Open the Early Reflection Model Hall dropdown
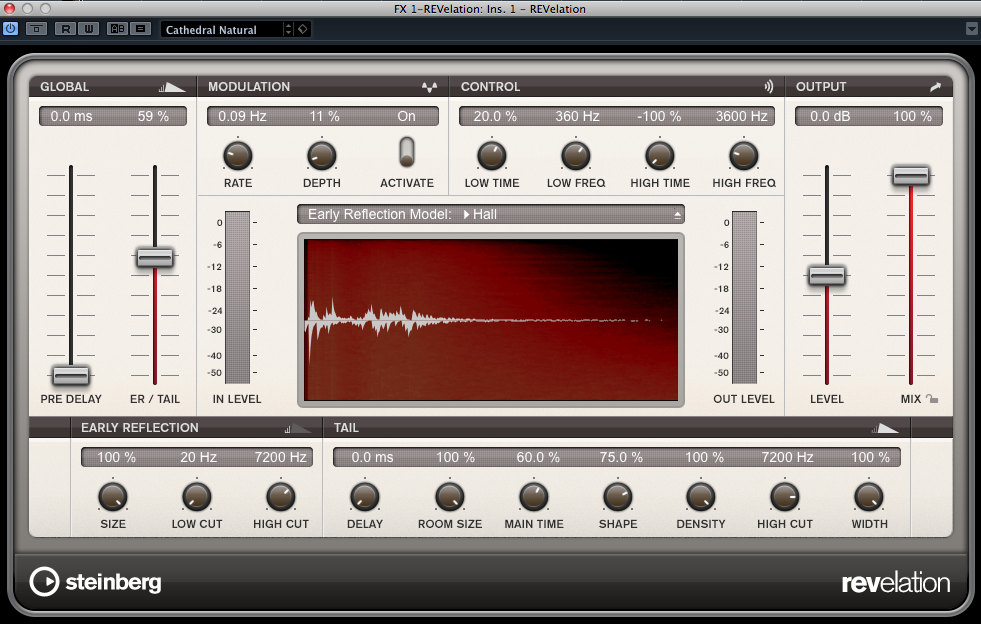 coord(490,214)
